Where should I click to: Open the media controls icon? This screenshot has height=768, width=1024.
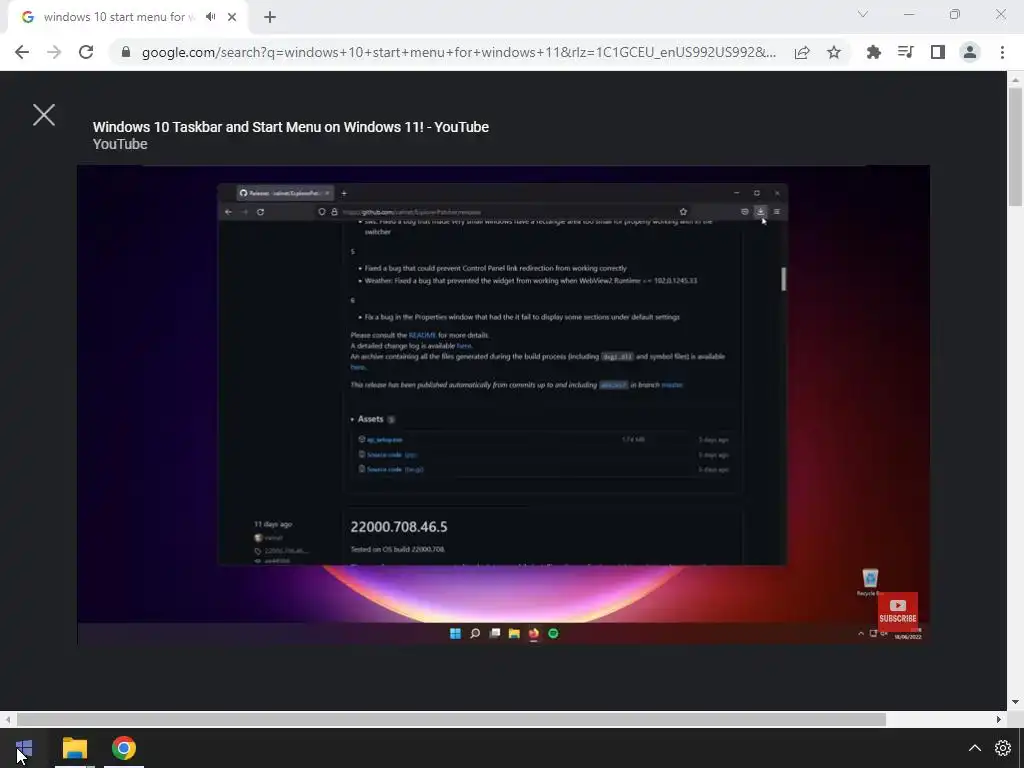906,52
